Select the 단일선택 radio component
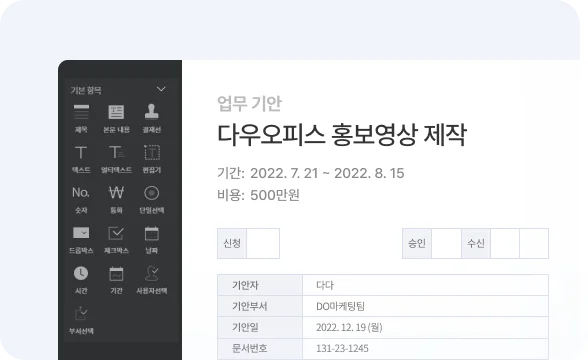The height and width of the screenshot is (360, 588). pyautogui.click(x=152, y=193)
